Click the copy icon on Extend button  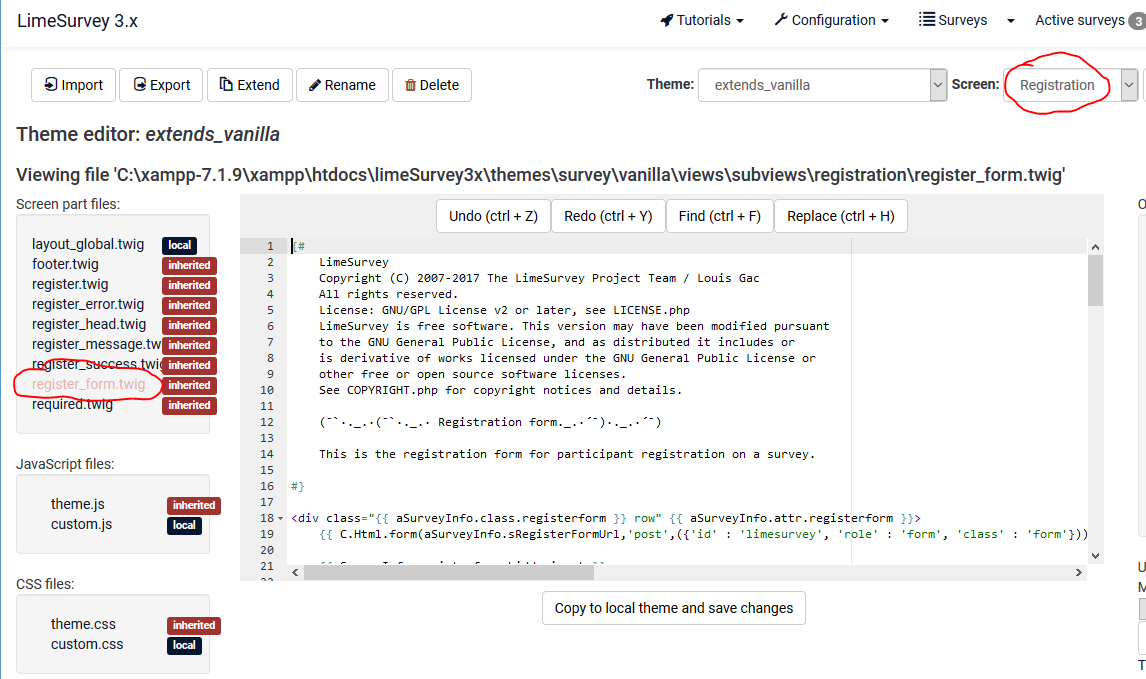(x=227, y=84)
